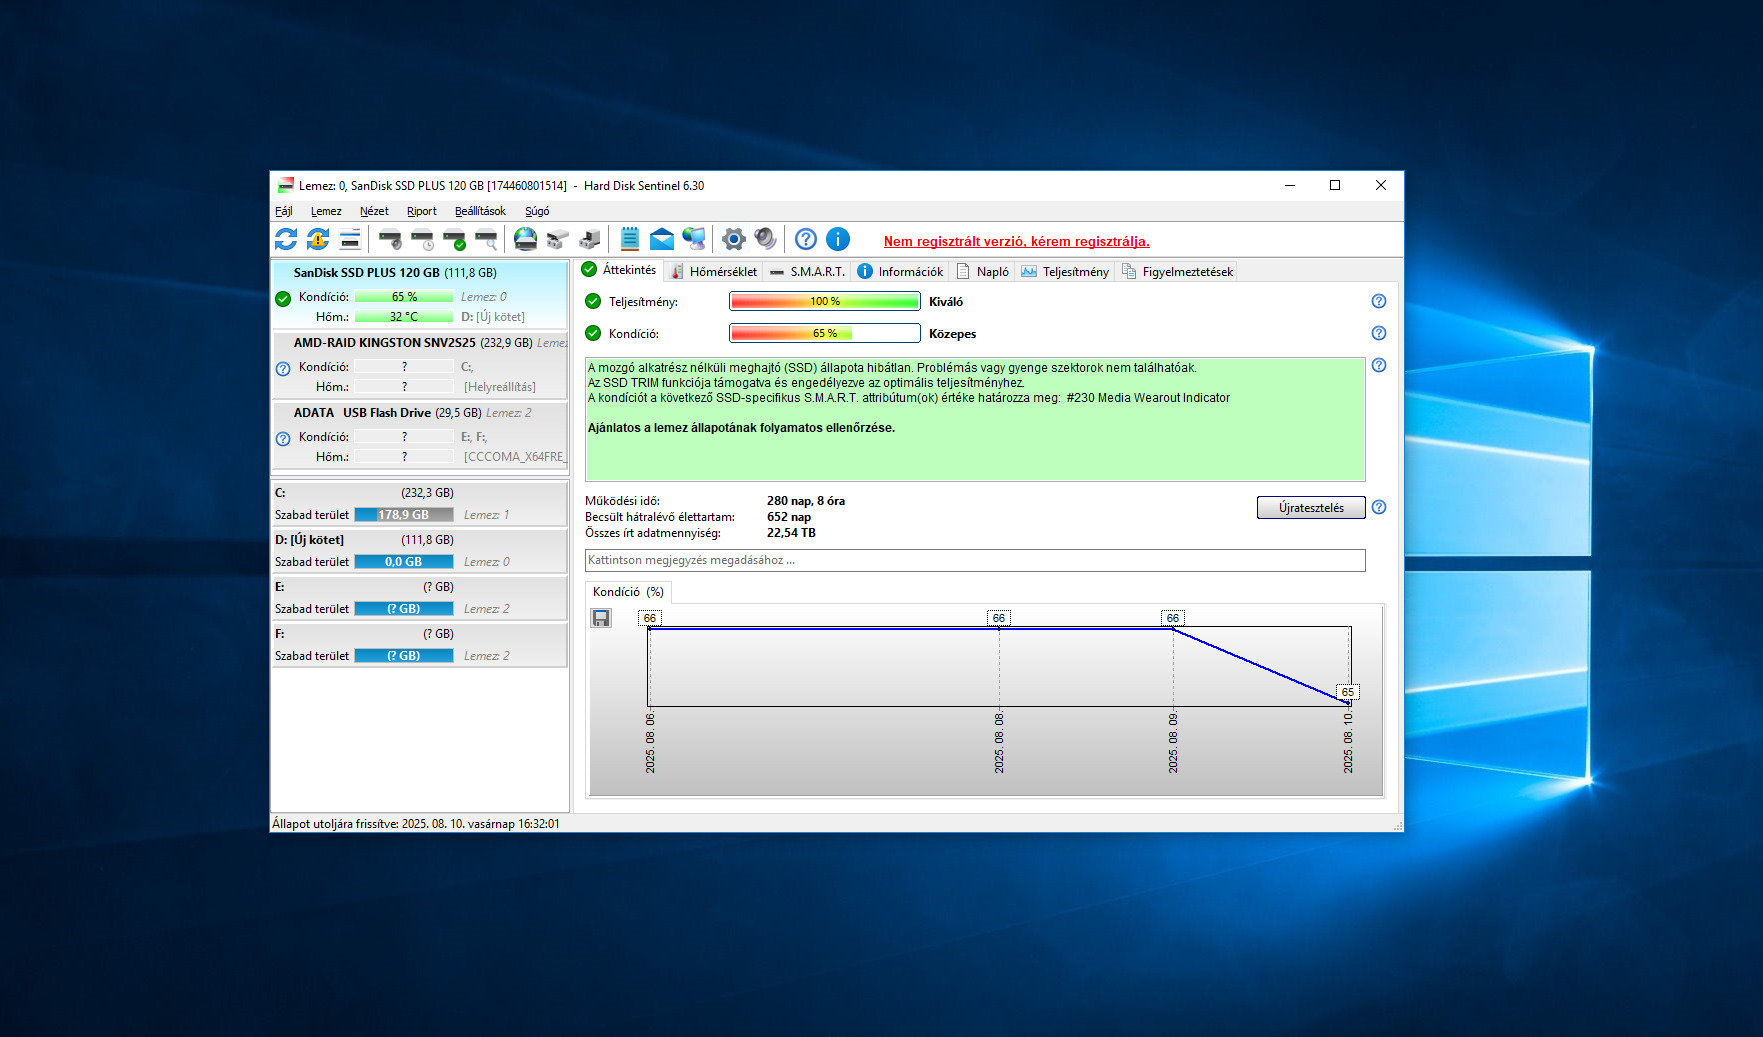Click the help icon next to Újratesztelés
The image size is (1763, 1037).
(1379, 507)
